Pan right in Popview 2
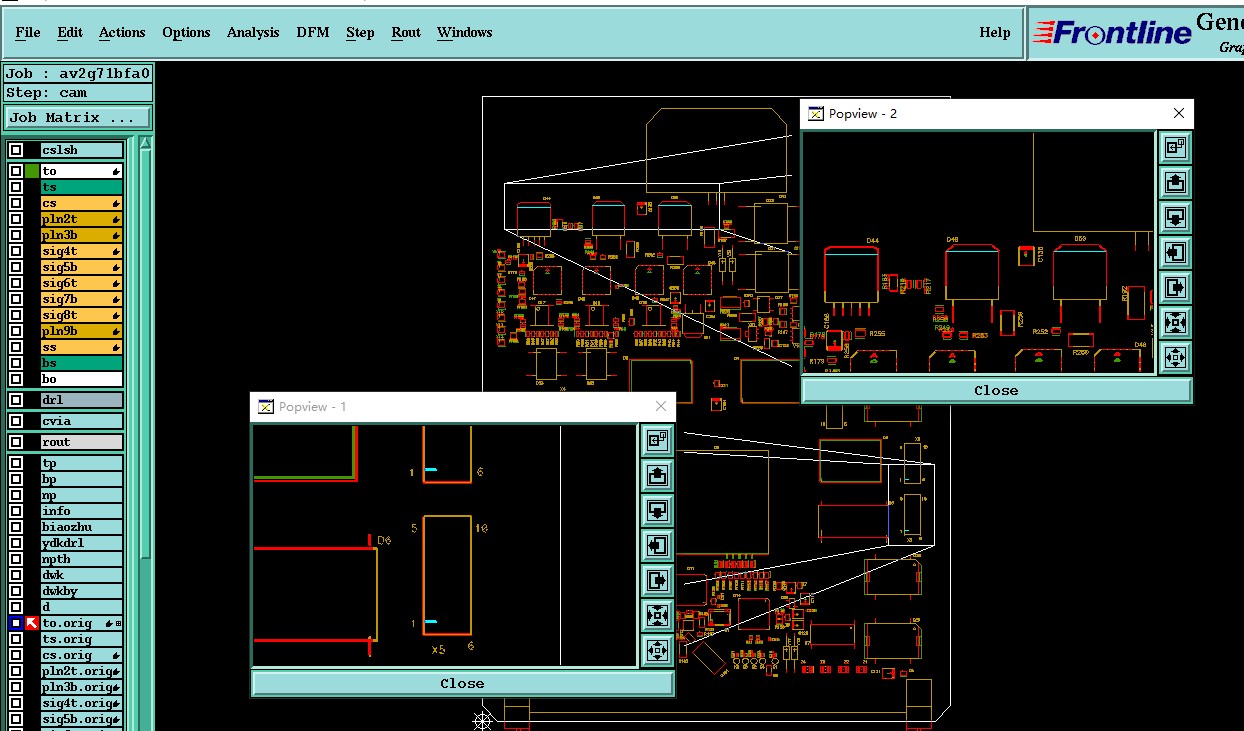 coord(1176,288)
